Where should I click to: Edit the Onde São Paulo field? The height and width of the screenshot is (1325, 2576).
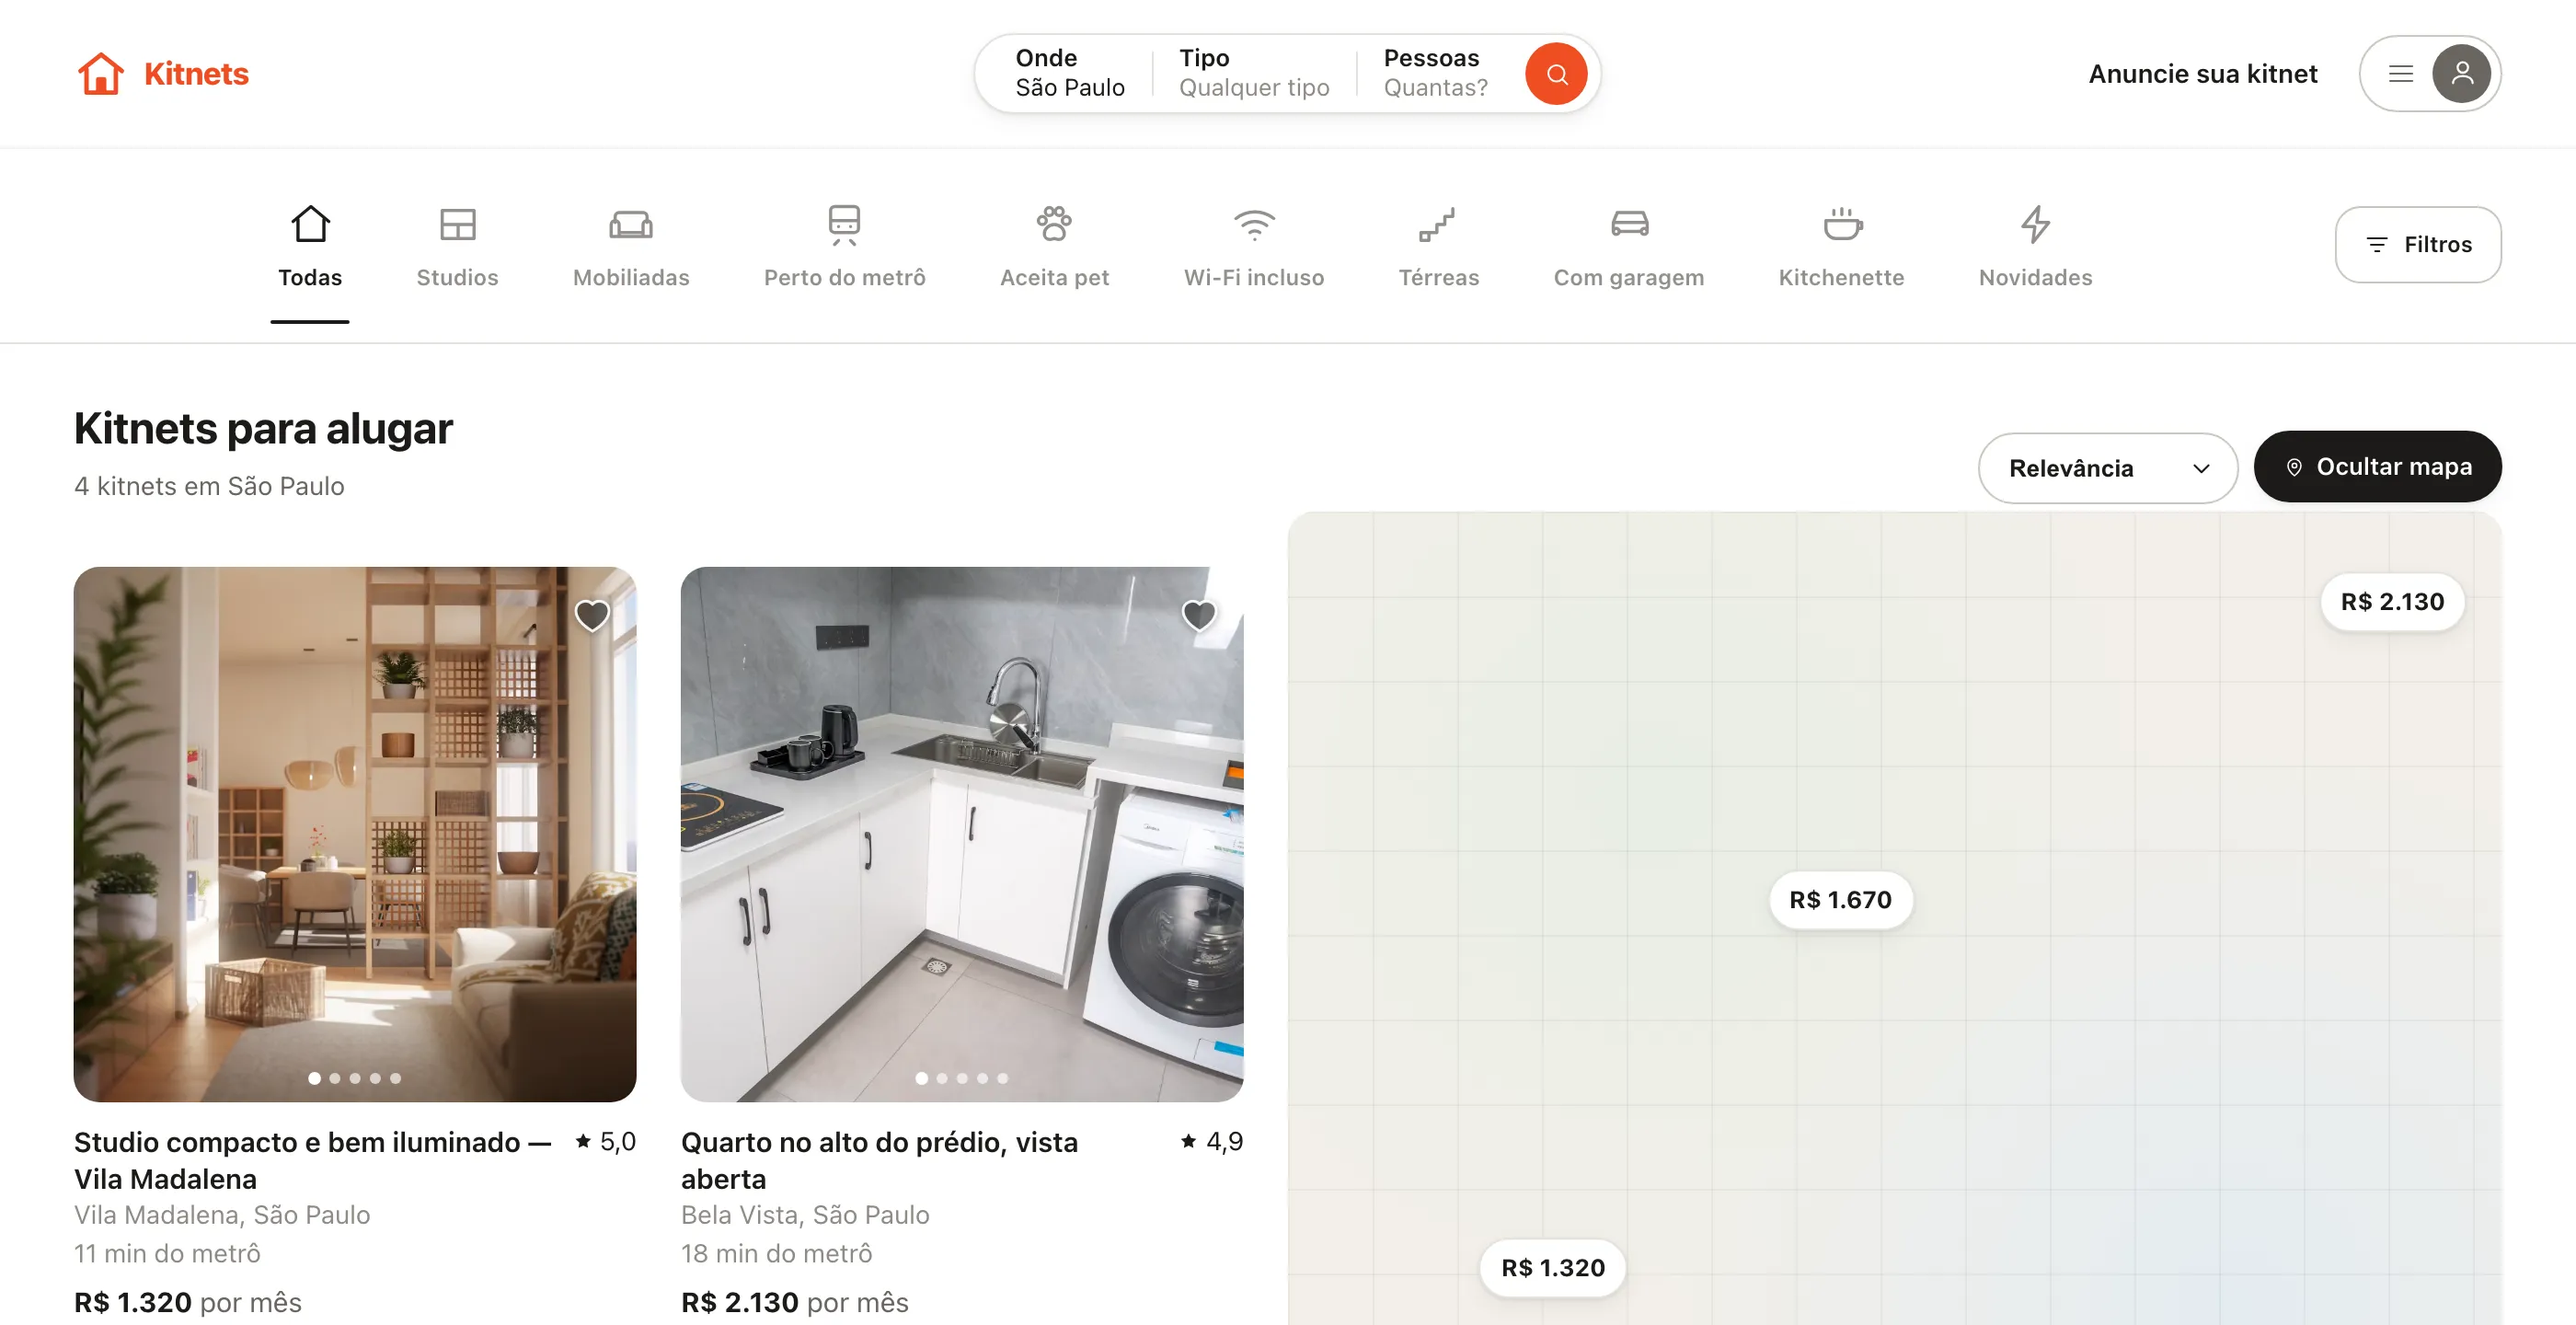point(1069,73)
